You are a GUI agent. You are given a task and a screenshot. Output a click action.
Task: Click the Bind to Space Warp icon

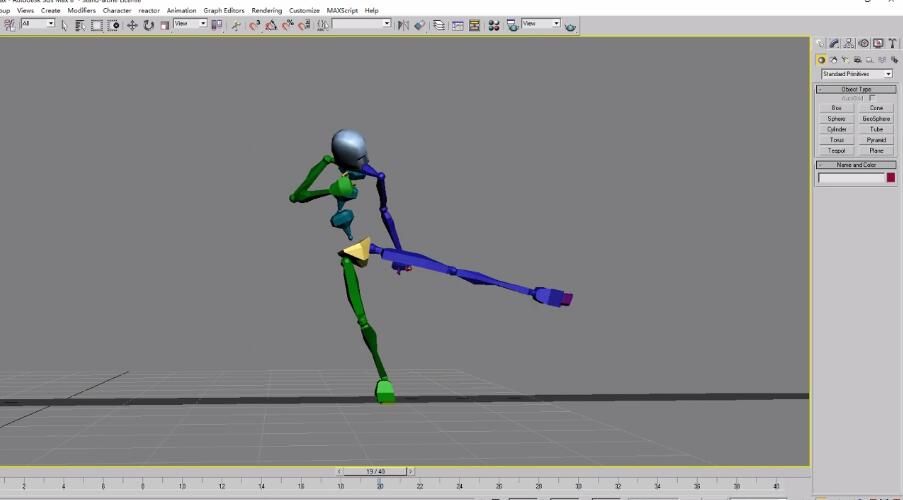coord(10,25)
